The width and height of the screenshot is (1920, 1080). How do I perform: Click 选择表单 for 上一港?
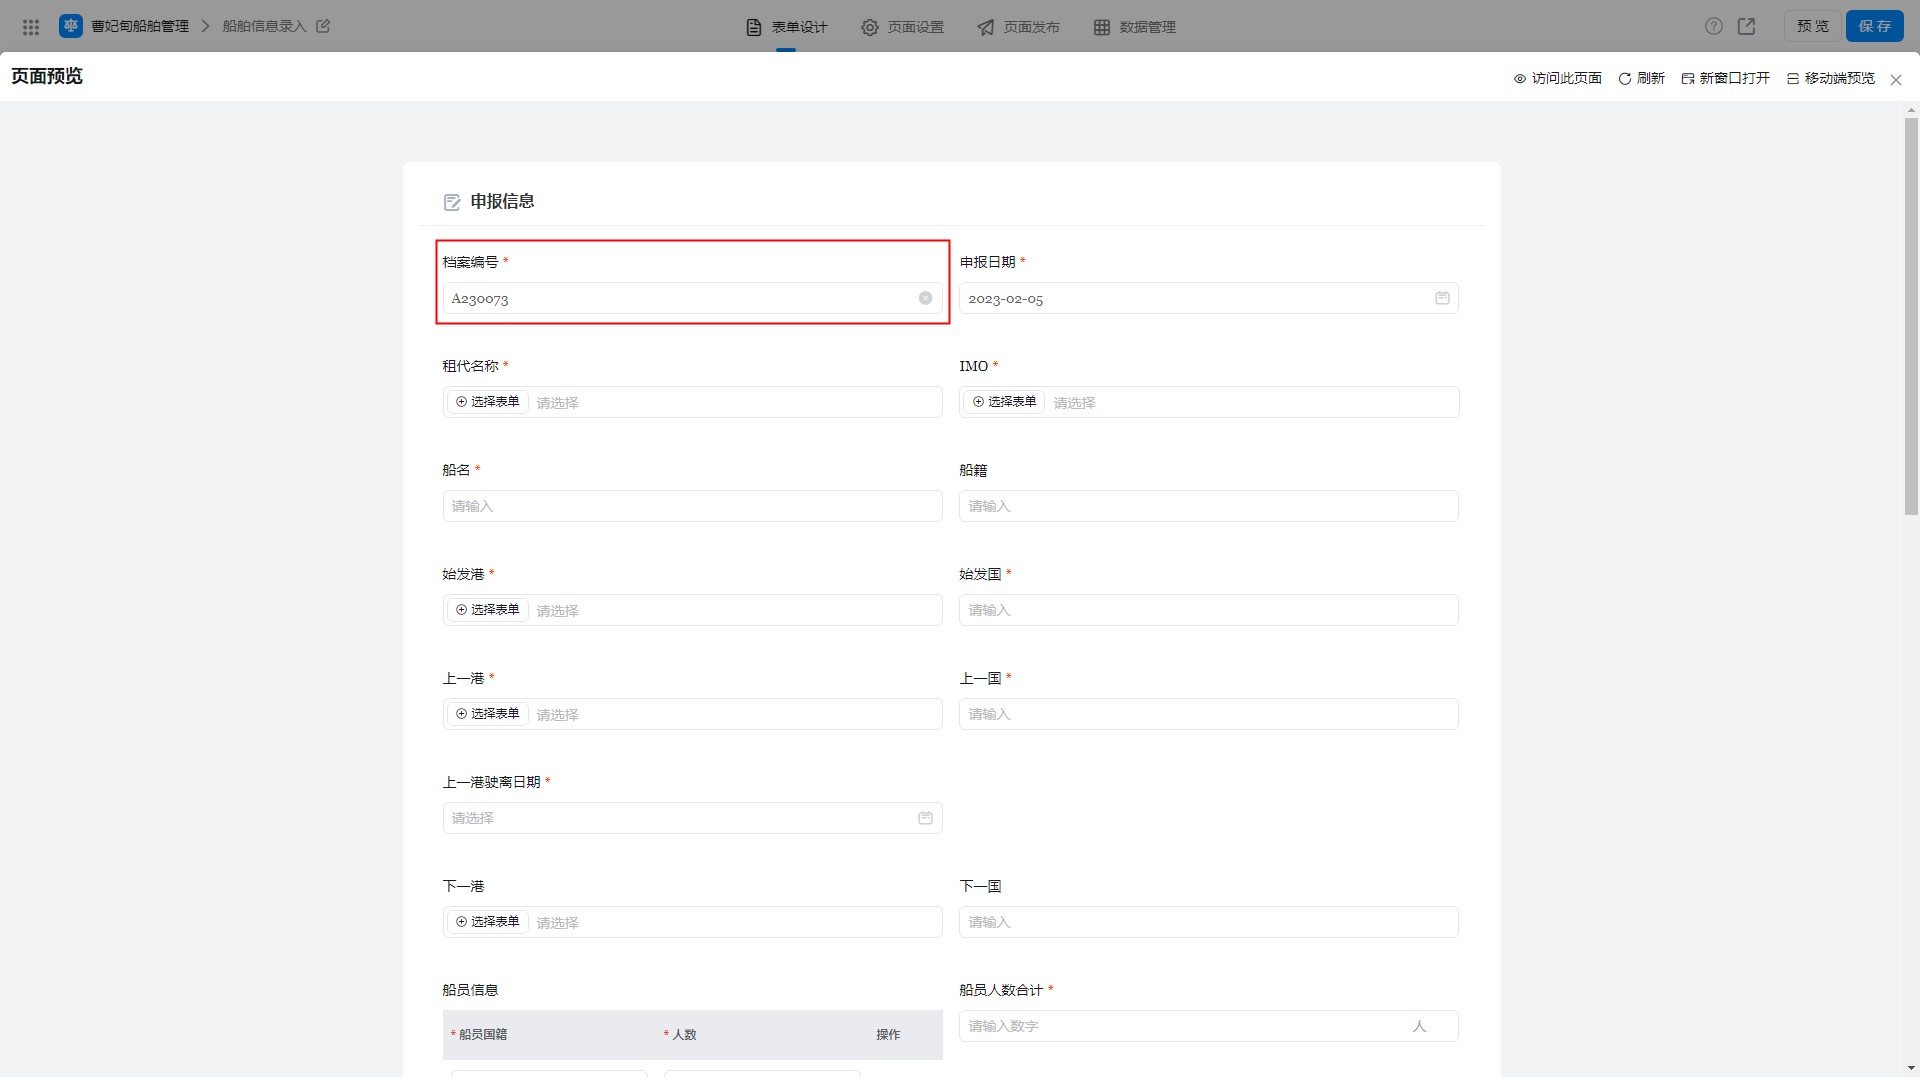click(487, 714)
